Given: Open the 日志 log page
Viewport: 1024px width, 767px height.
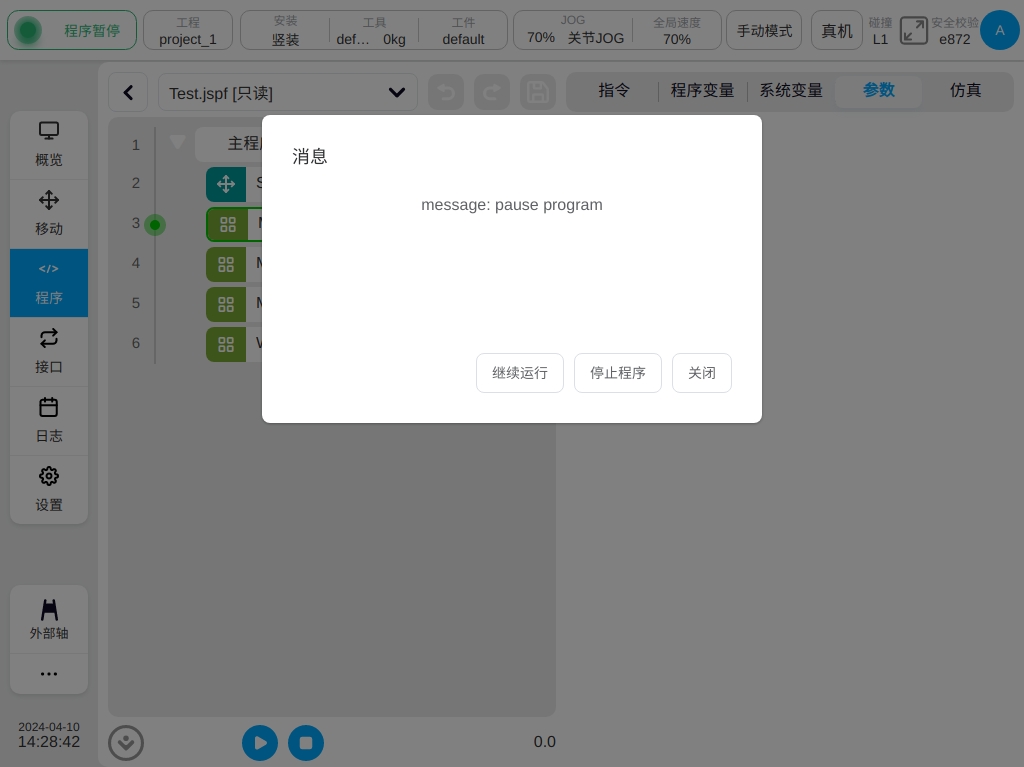Looking at the screenshot, I should (x=49, y=421).
